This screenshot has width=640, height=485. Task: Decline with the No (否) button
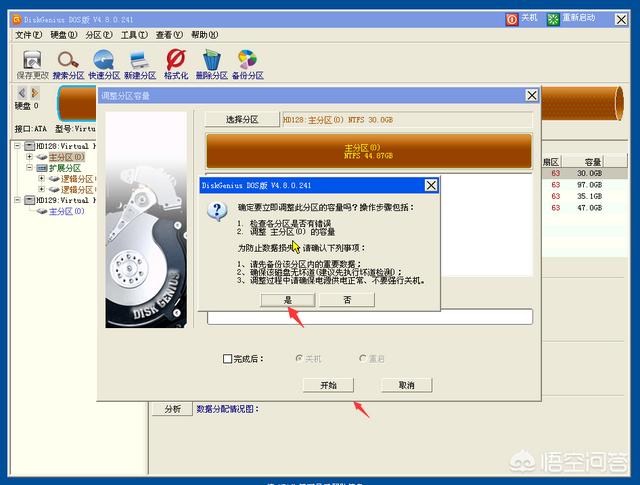tap(347, 300)
